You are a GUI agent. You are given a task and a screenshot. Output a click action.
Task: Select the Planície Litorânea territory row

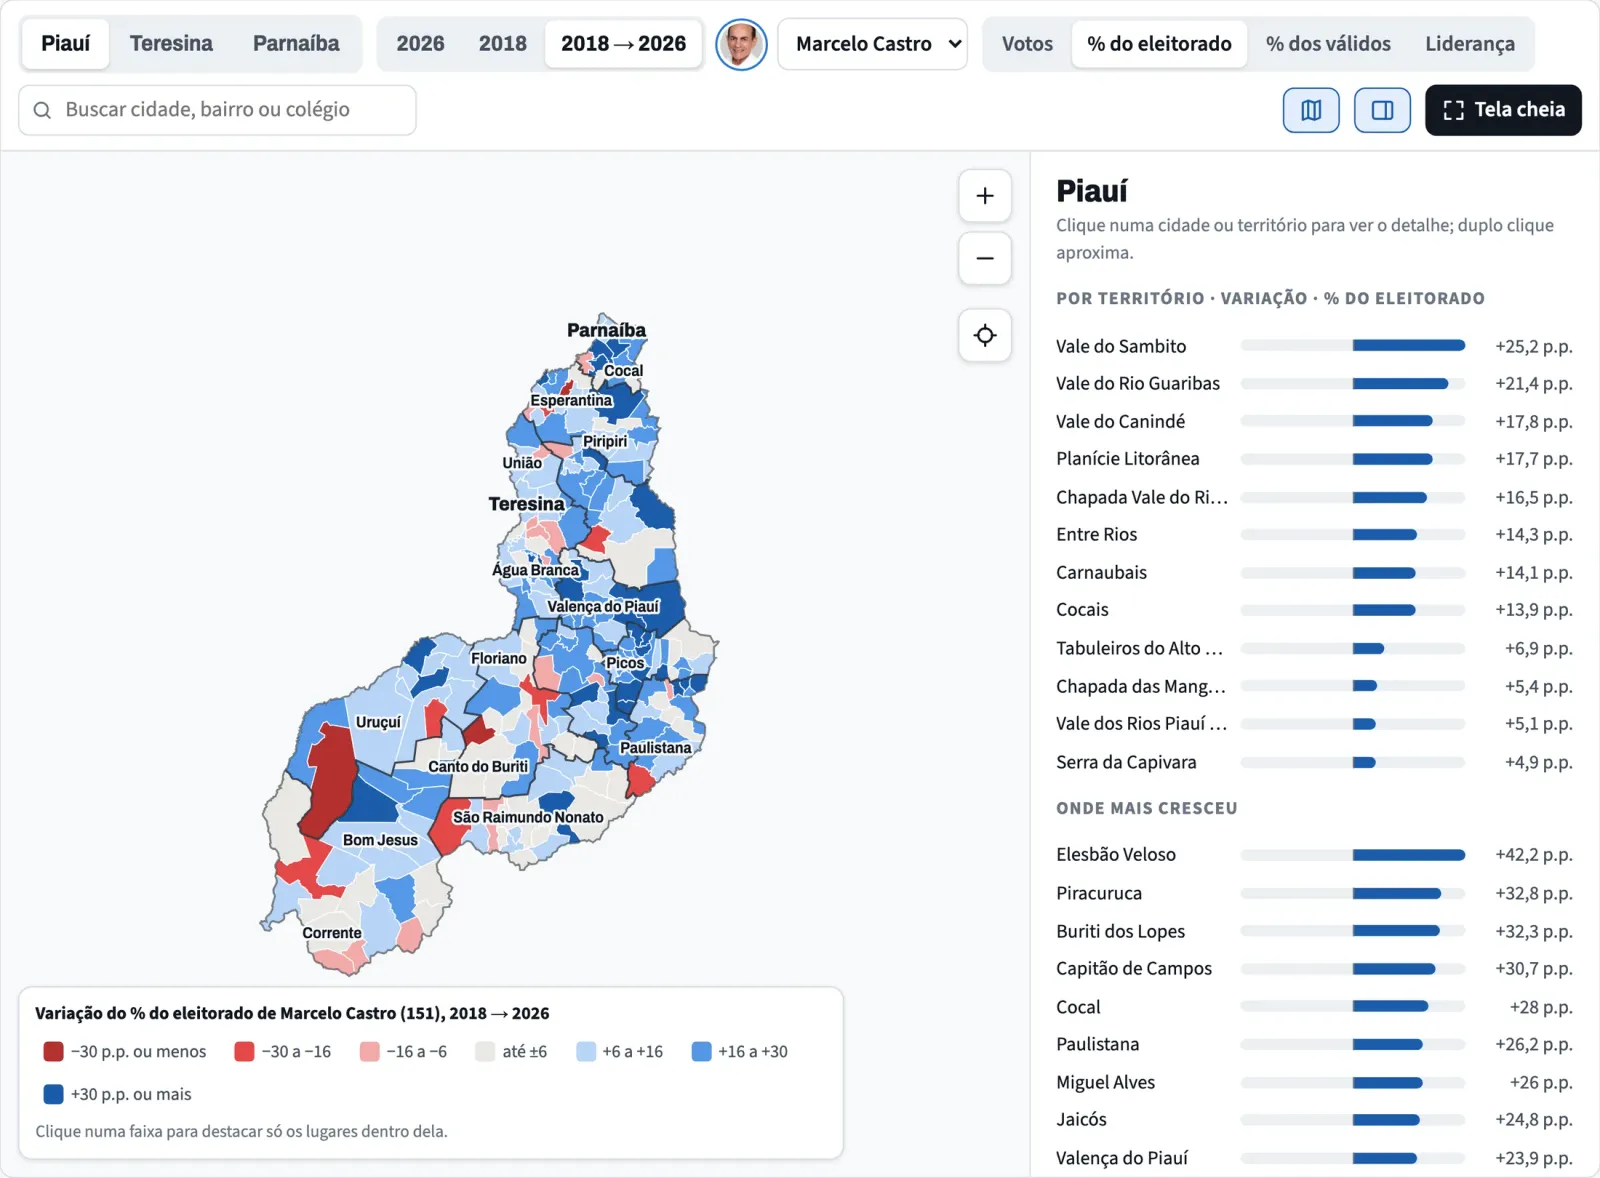pos(1314,459)
